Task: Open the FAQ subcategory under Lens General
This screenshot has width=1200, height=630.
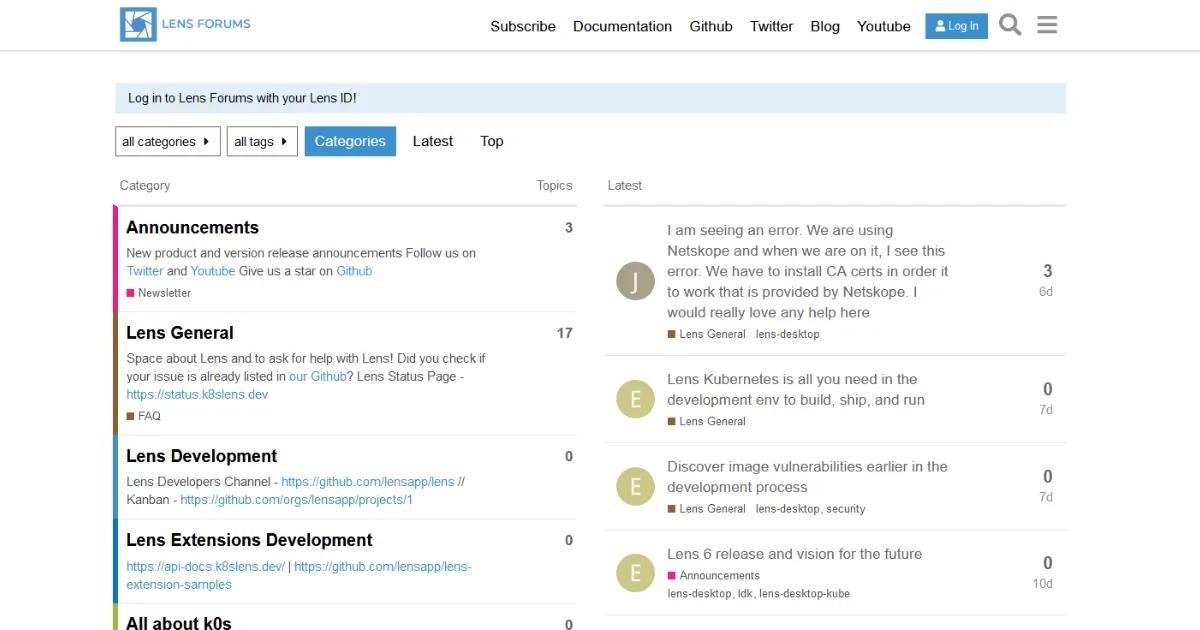Action: tap(148, 416)
